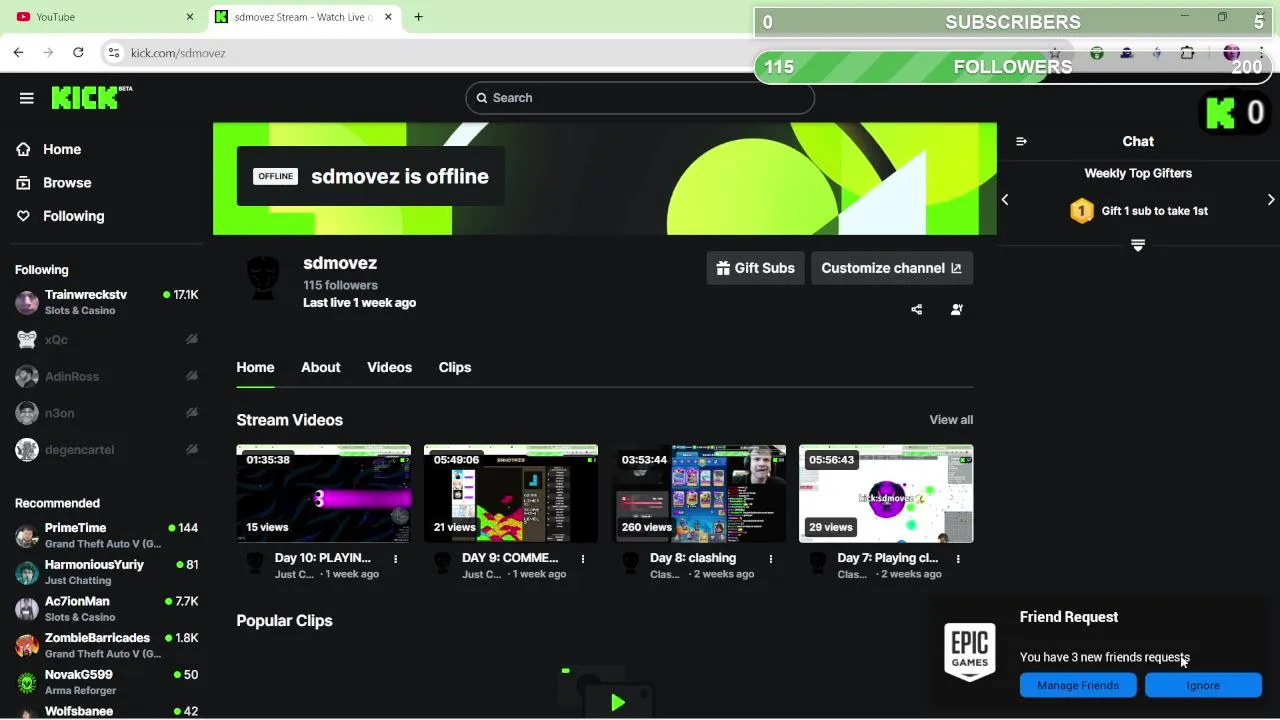Screen dimensions: 1280x720
Task: Open options menu for Day 8 video
Action: [x=770, y=559]
